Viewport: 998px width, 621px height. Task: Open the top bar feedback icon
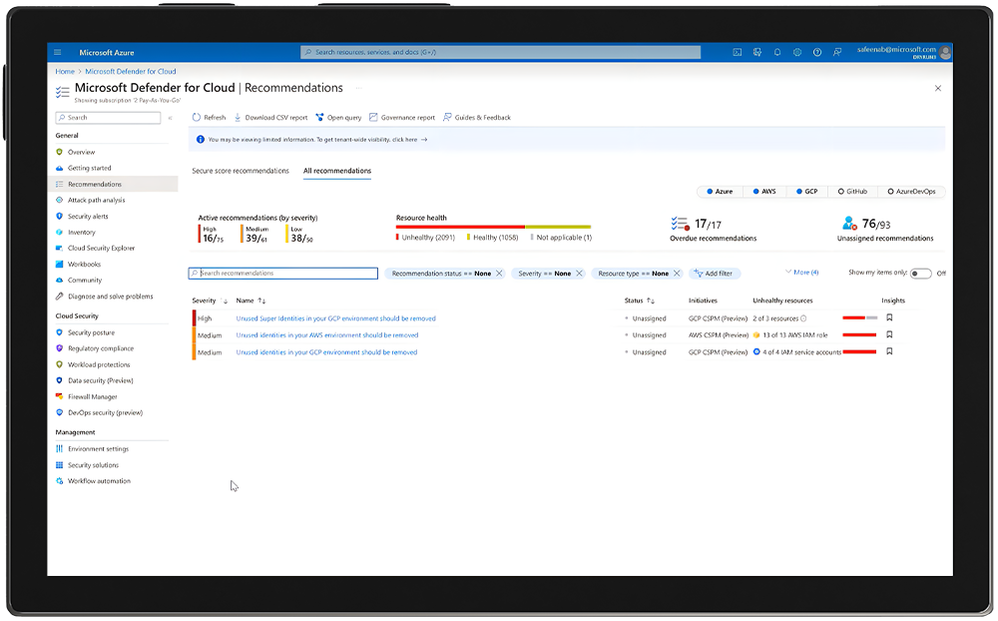[837, 52]
